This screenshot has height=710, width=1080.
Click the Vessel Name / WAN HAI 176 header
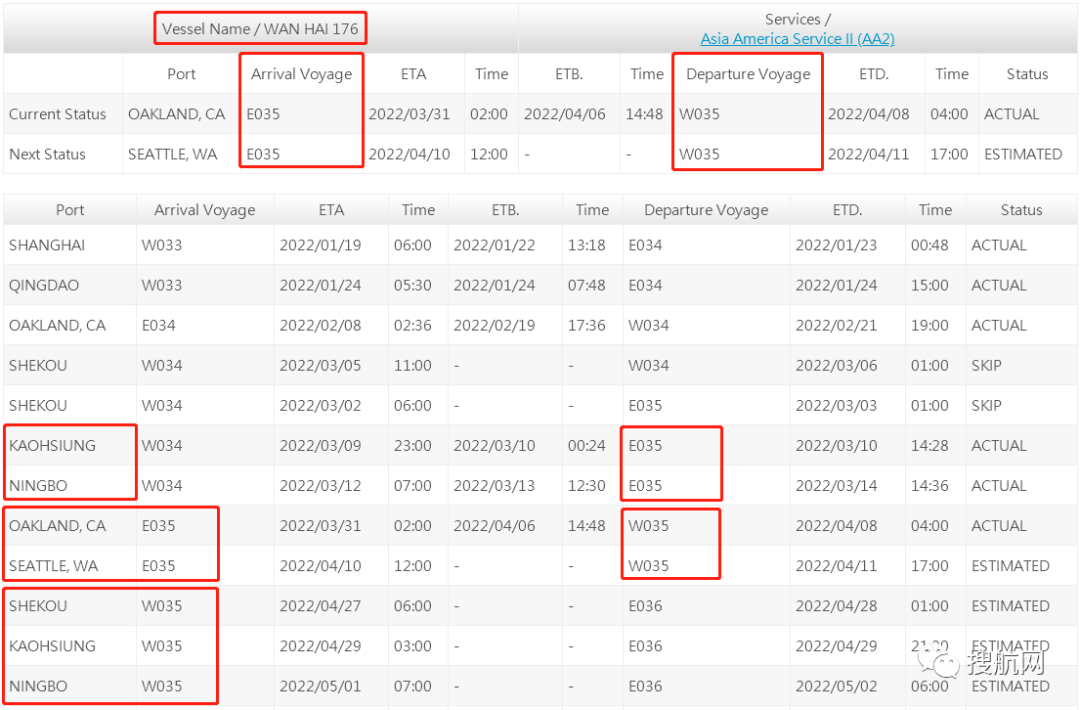click(x=260, y=28)
